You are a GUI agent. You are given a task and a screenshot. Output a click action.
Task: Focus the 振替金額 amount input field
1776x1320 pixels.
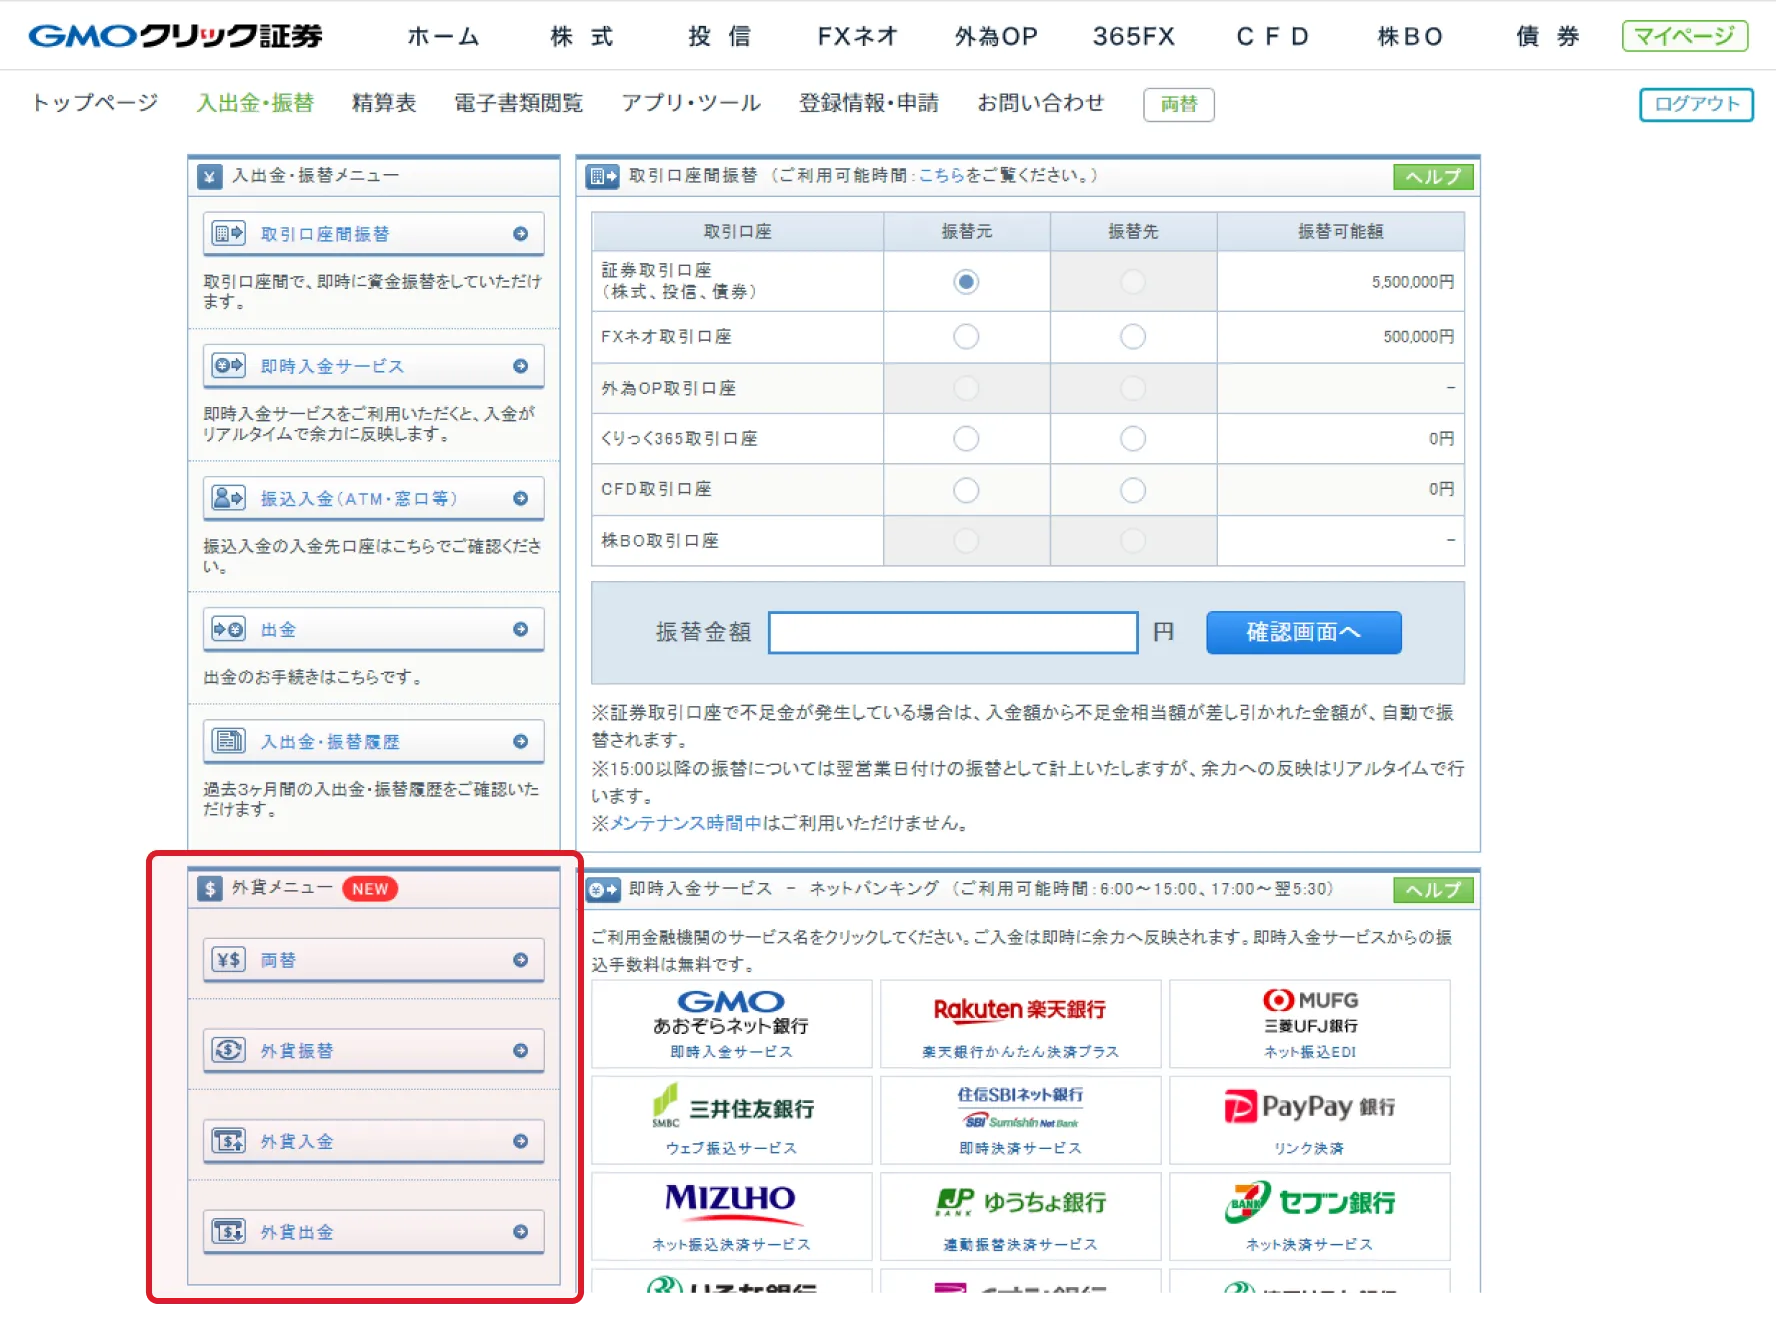coord(952,633)
